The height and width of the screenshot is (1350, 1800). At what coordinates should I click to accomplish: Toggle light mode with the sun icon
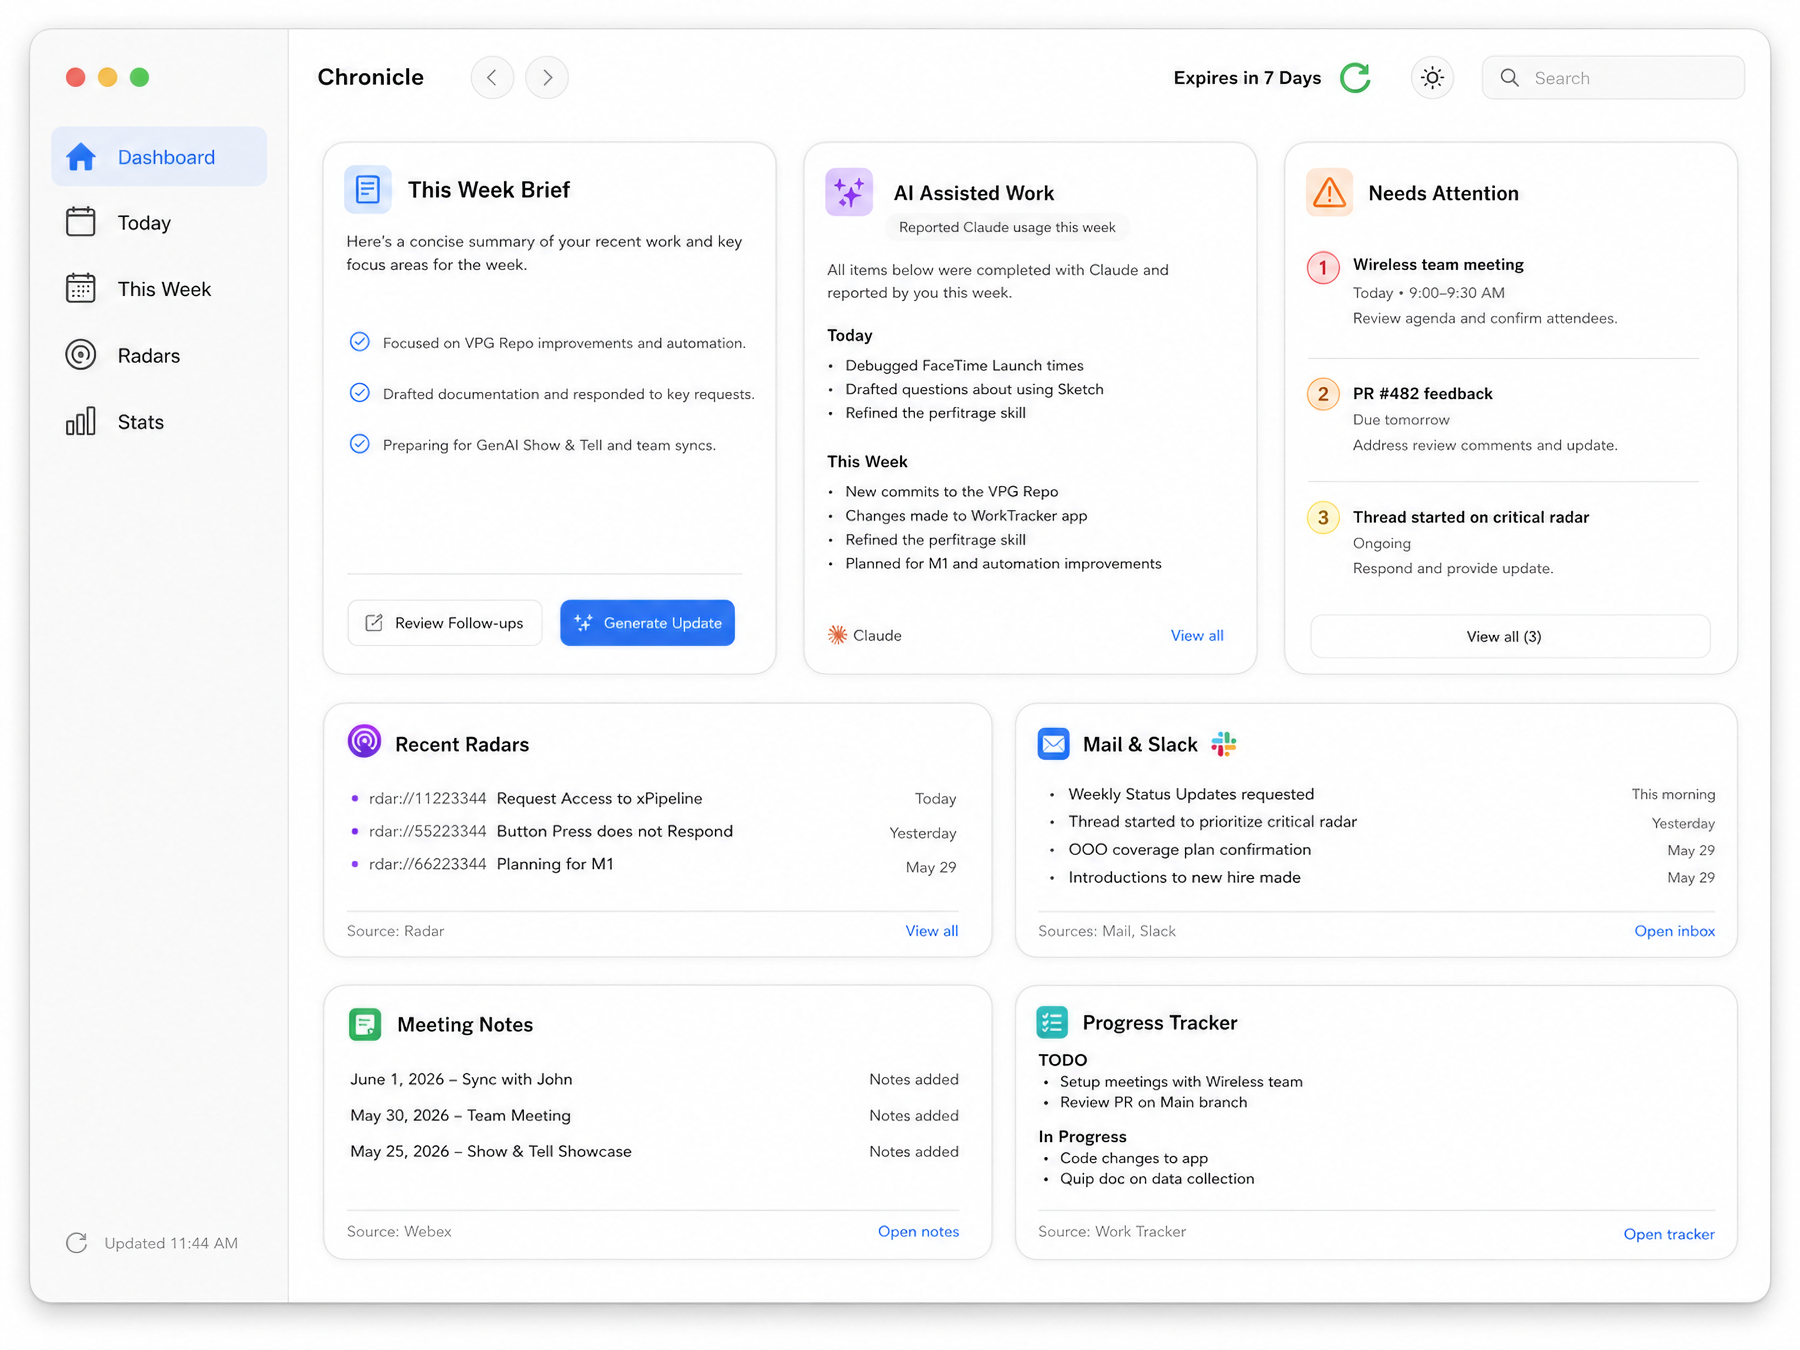point(1432,78)
